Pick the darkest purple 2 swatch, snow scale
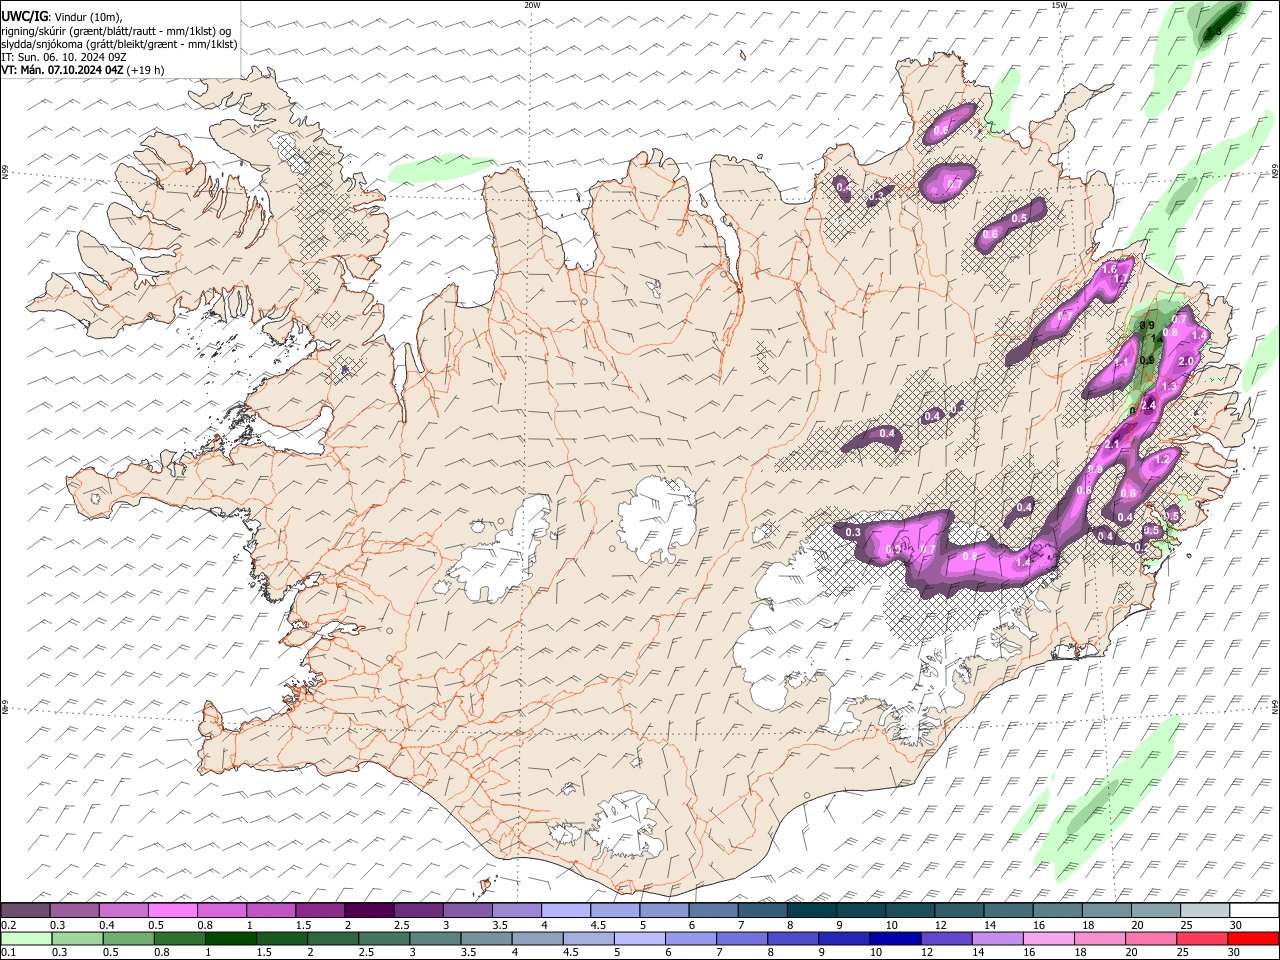 [369, 911]
